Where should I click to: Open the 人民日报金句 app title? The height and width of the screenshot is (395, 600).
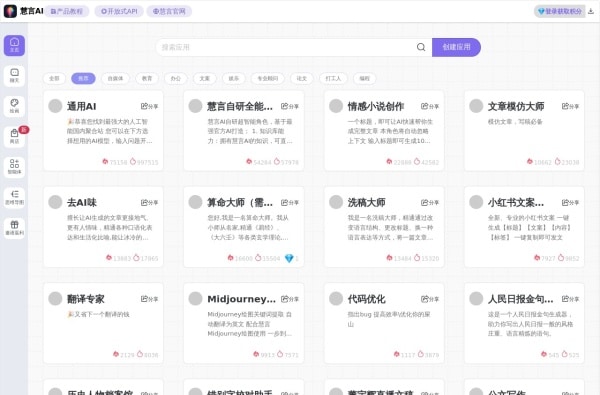(520, 299)
